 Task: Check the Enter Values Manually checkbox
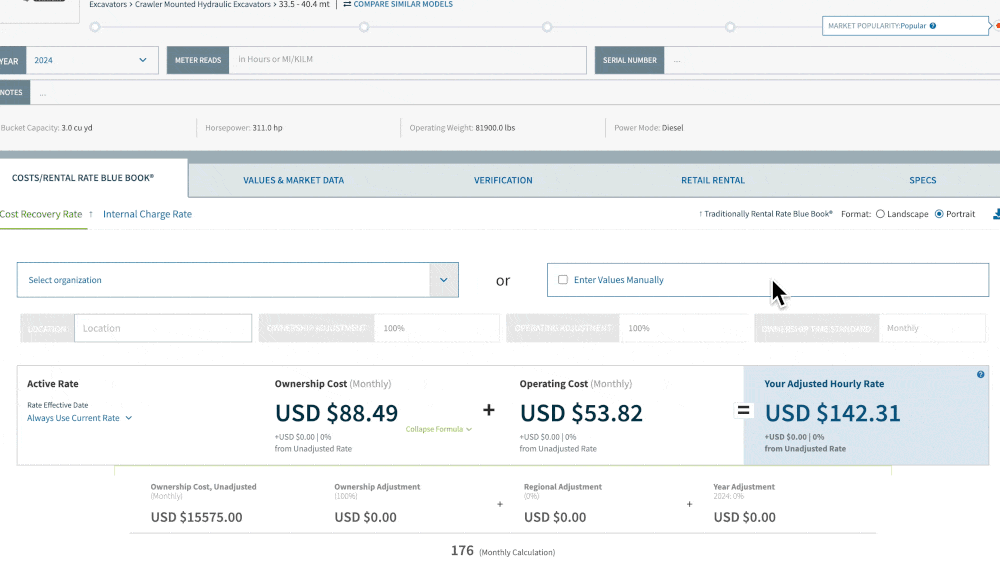pos(562,279)
